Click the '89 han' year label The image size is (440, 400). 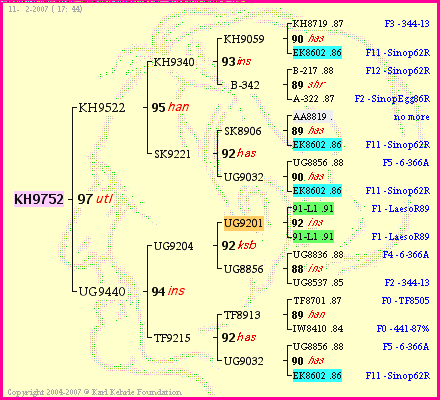click(308, 315)
